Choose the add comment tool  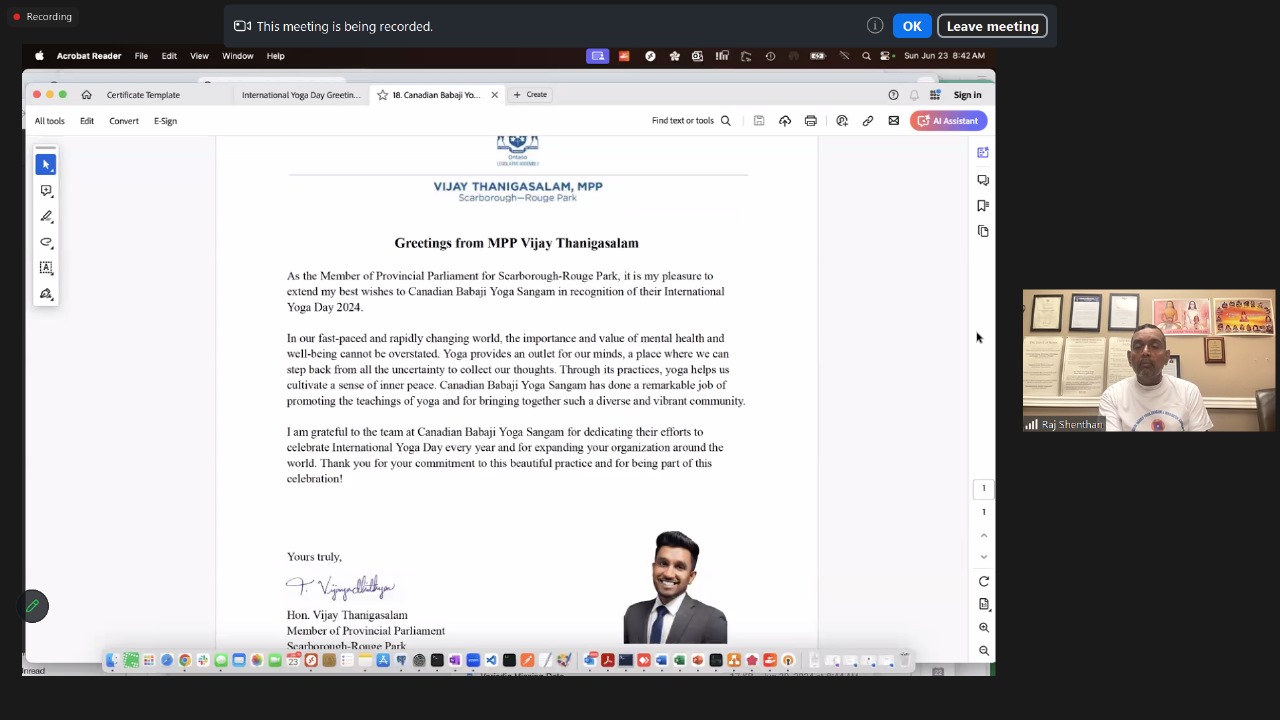click(46, 190)
